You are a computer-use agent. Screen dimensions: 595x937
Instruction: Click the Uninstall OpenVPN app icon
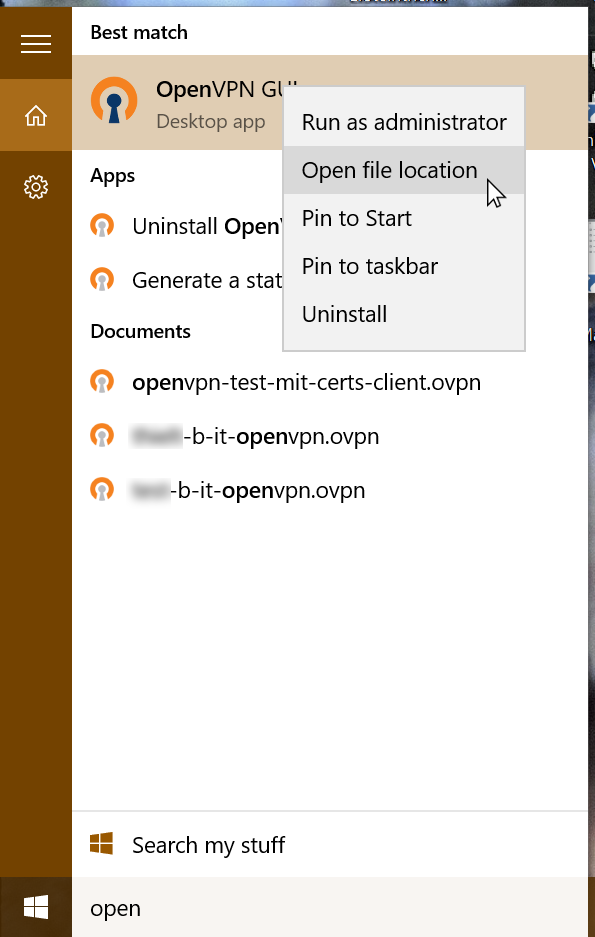coord(102,226)
